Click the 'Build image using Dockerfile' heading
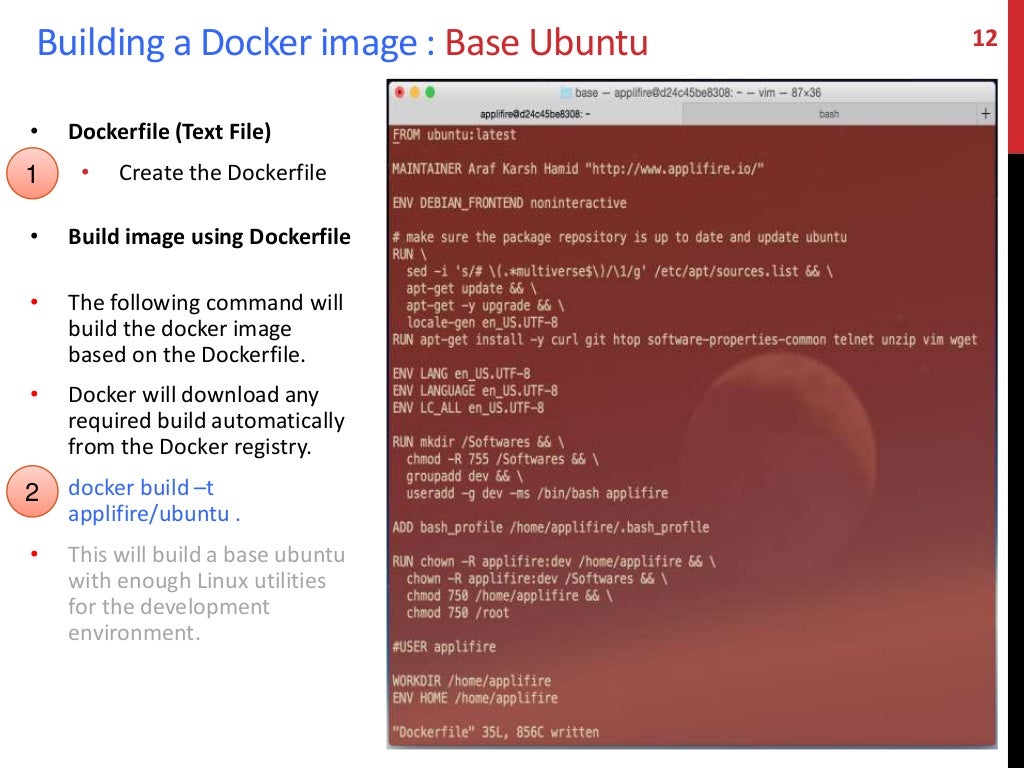1024x768 pixels. click(209, 236)
